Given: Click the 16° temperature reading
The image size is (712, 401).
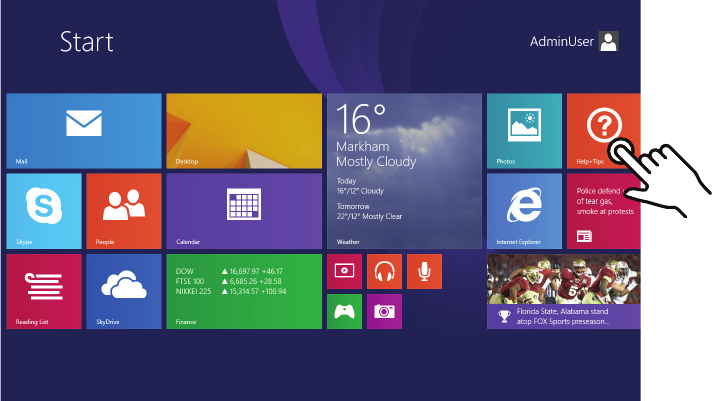Looking at the screenshot, I should pos(361,119).
